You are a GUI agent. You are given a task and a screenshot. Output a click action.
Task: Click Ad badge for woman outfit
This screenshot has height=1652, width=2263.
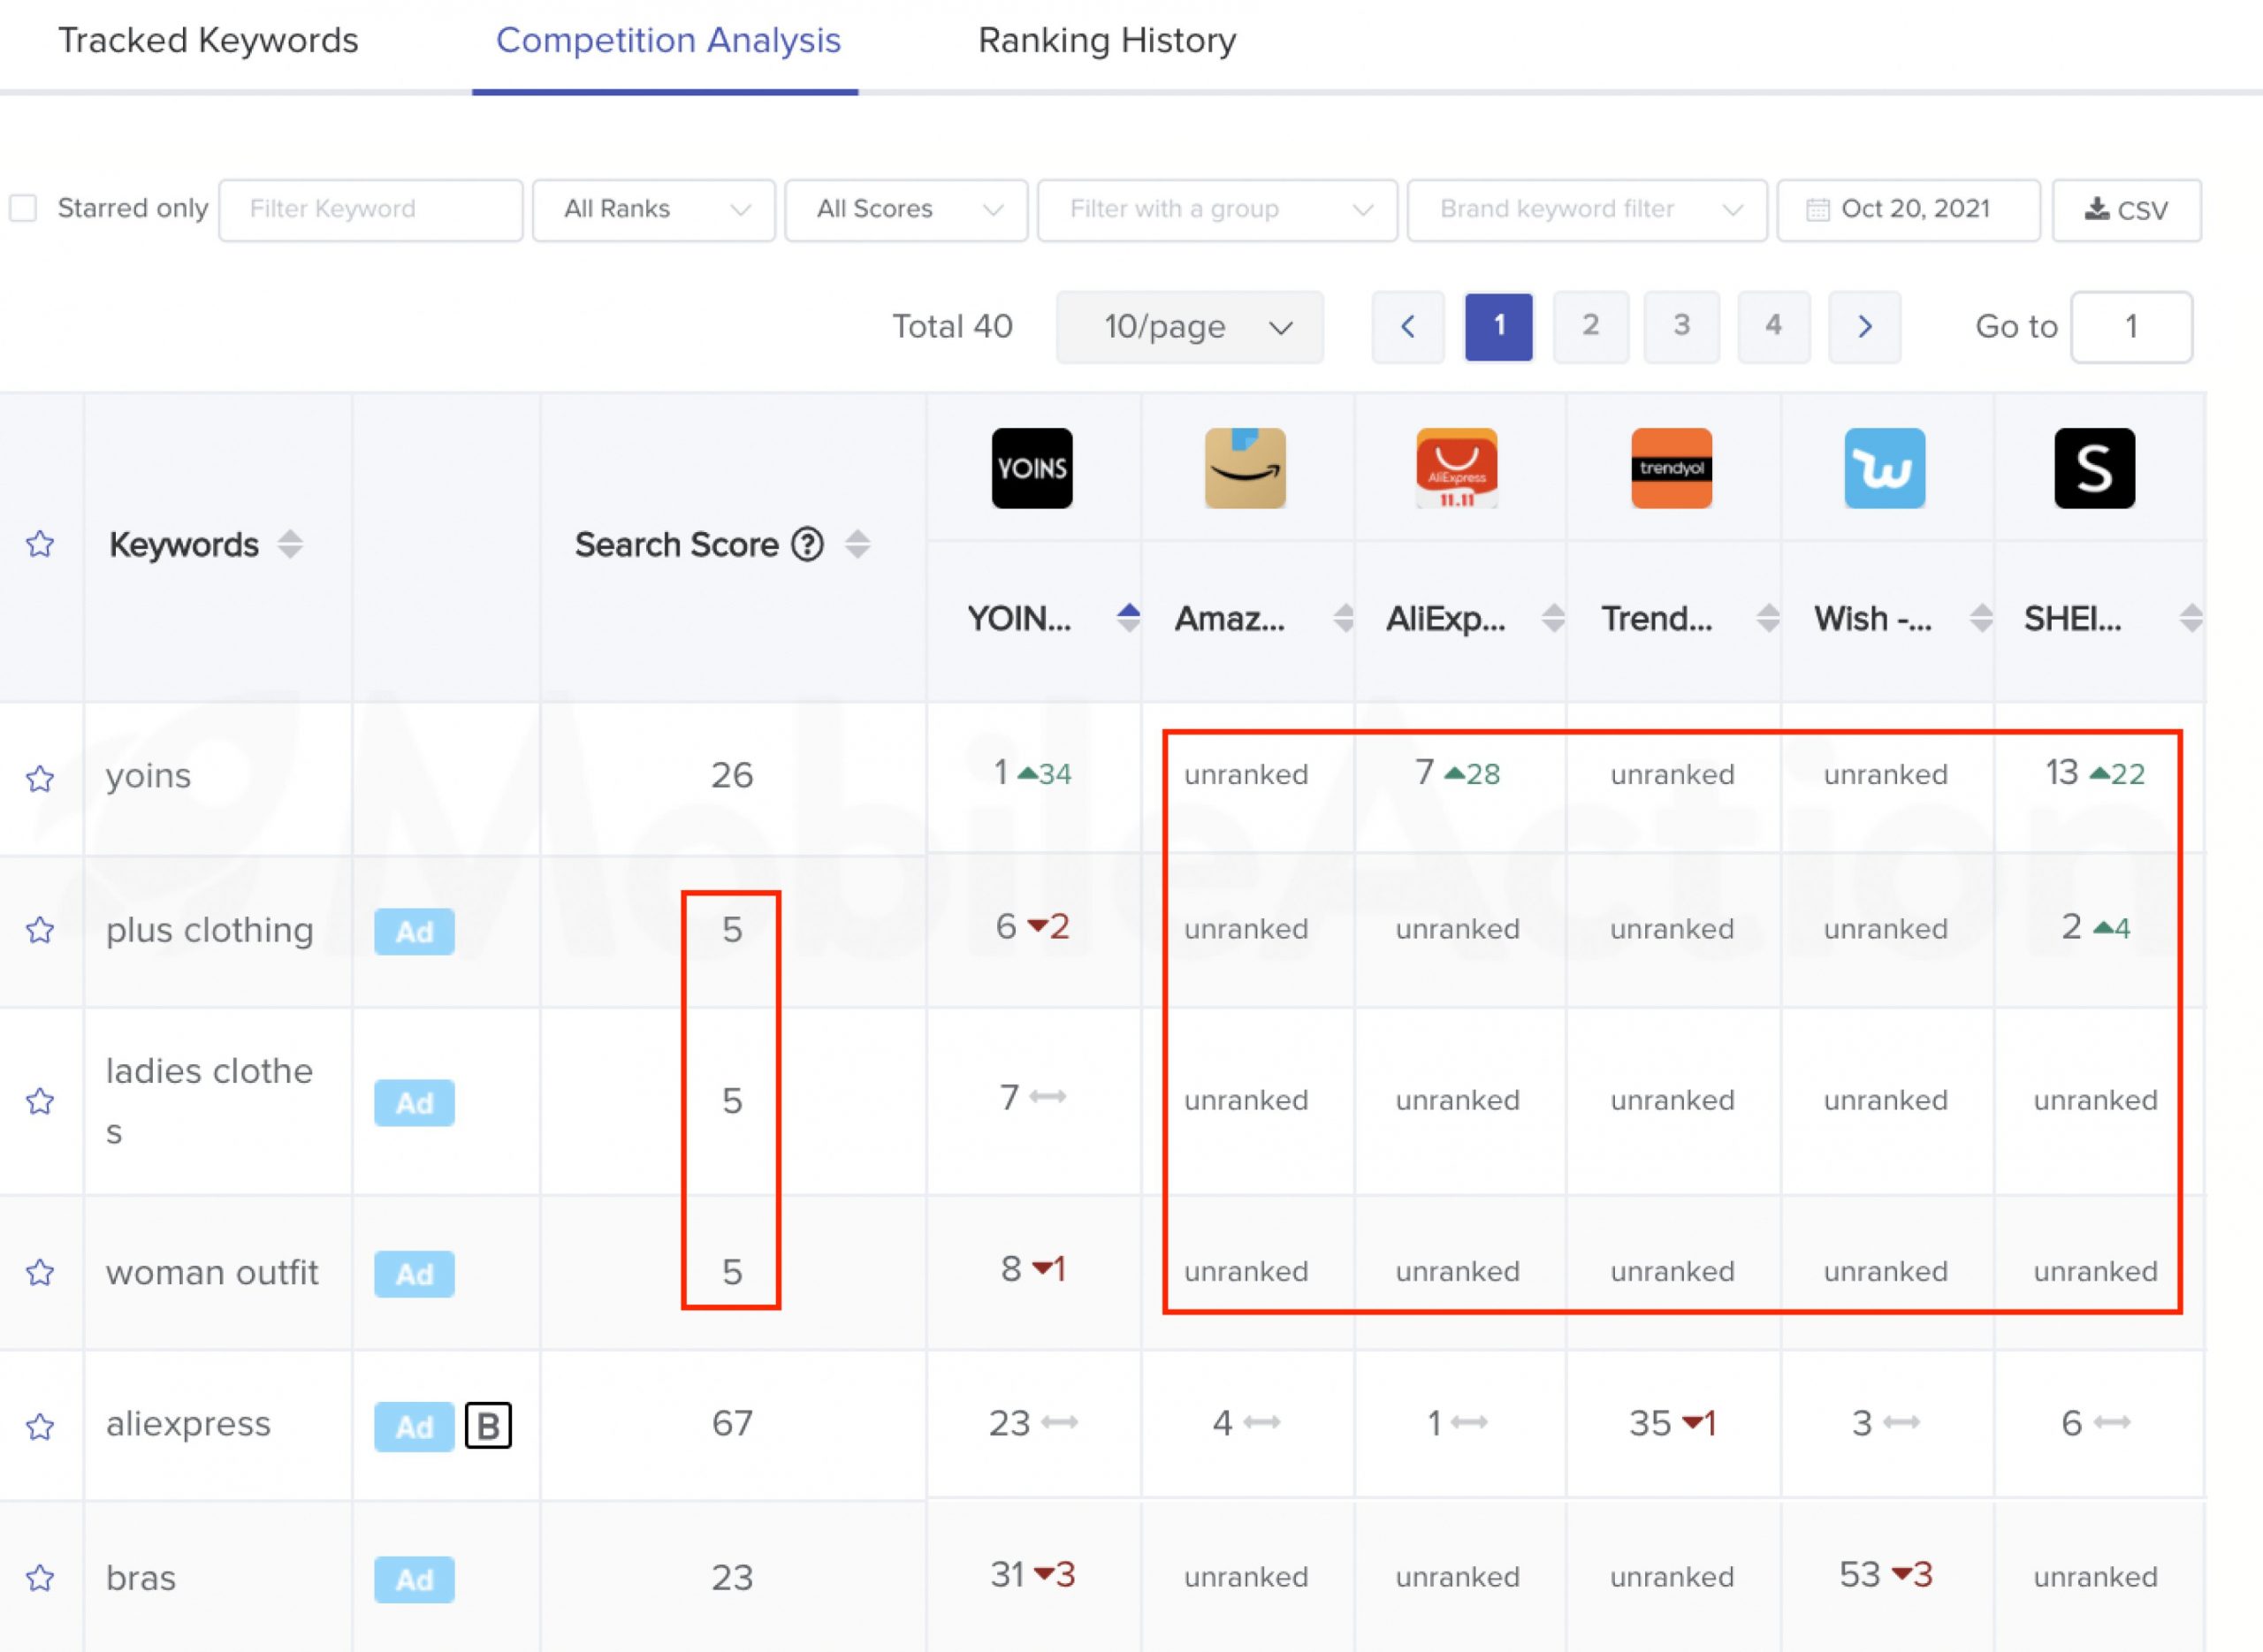pyautogui.click(x=414, y=1274)
